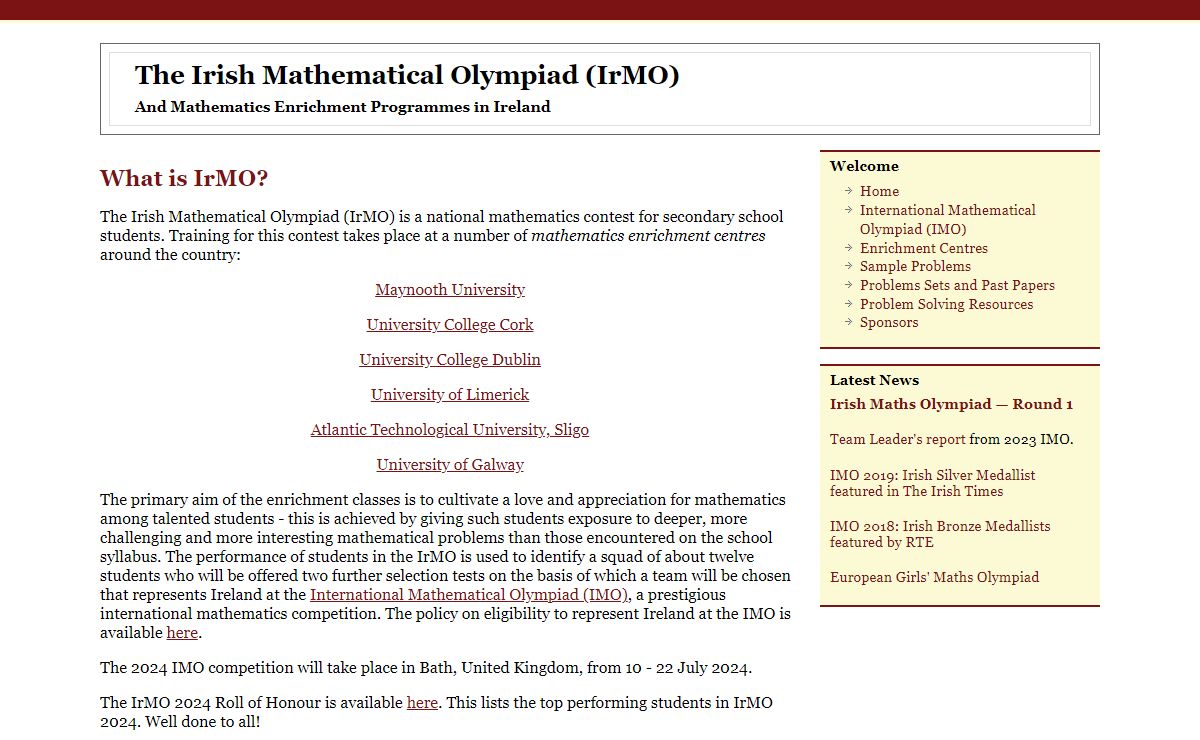
Task: Click the 'Latest News' sidebar heading
Action: pyautogui.click(x=874, y=380)
